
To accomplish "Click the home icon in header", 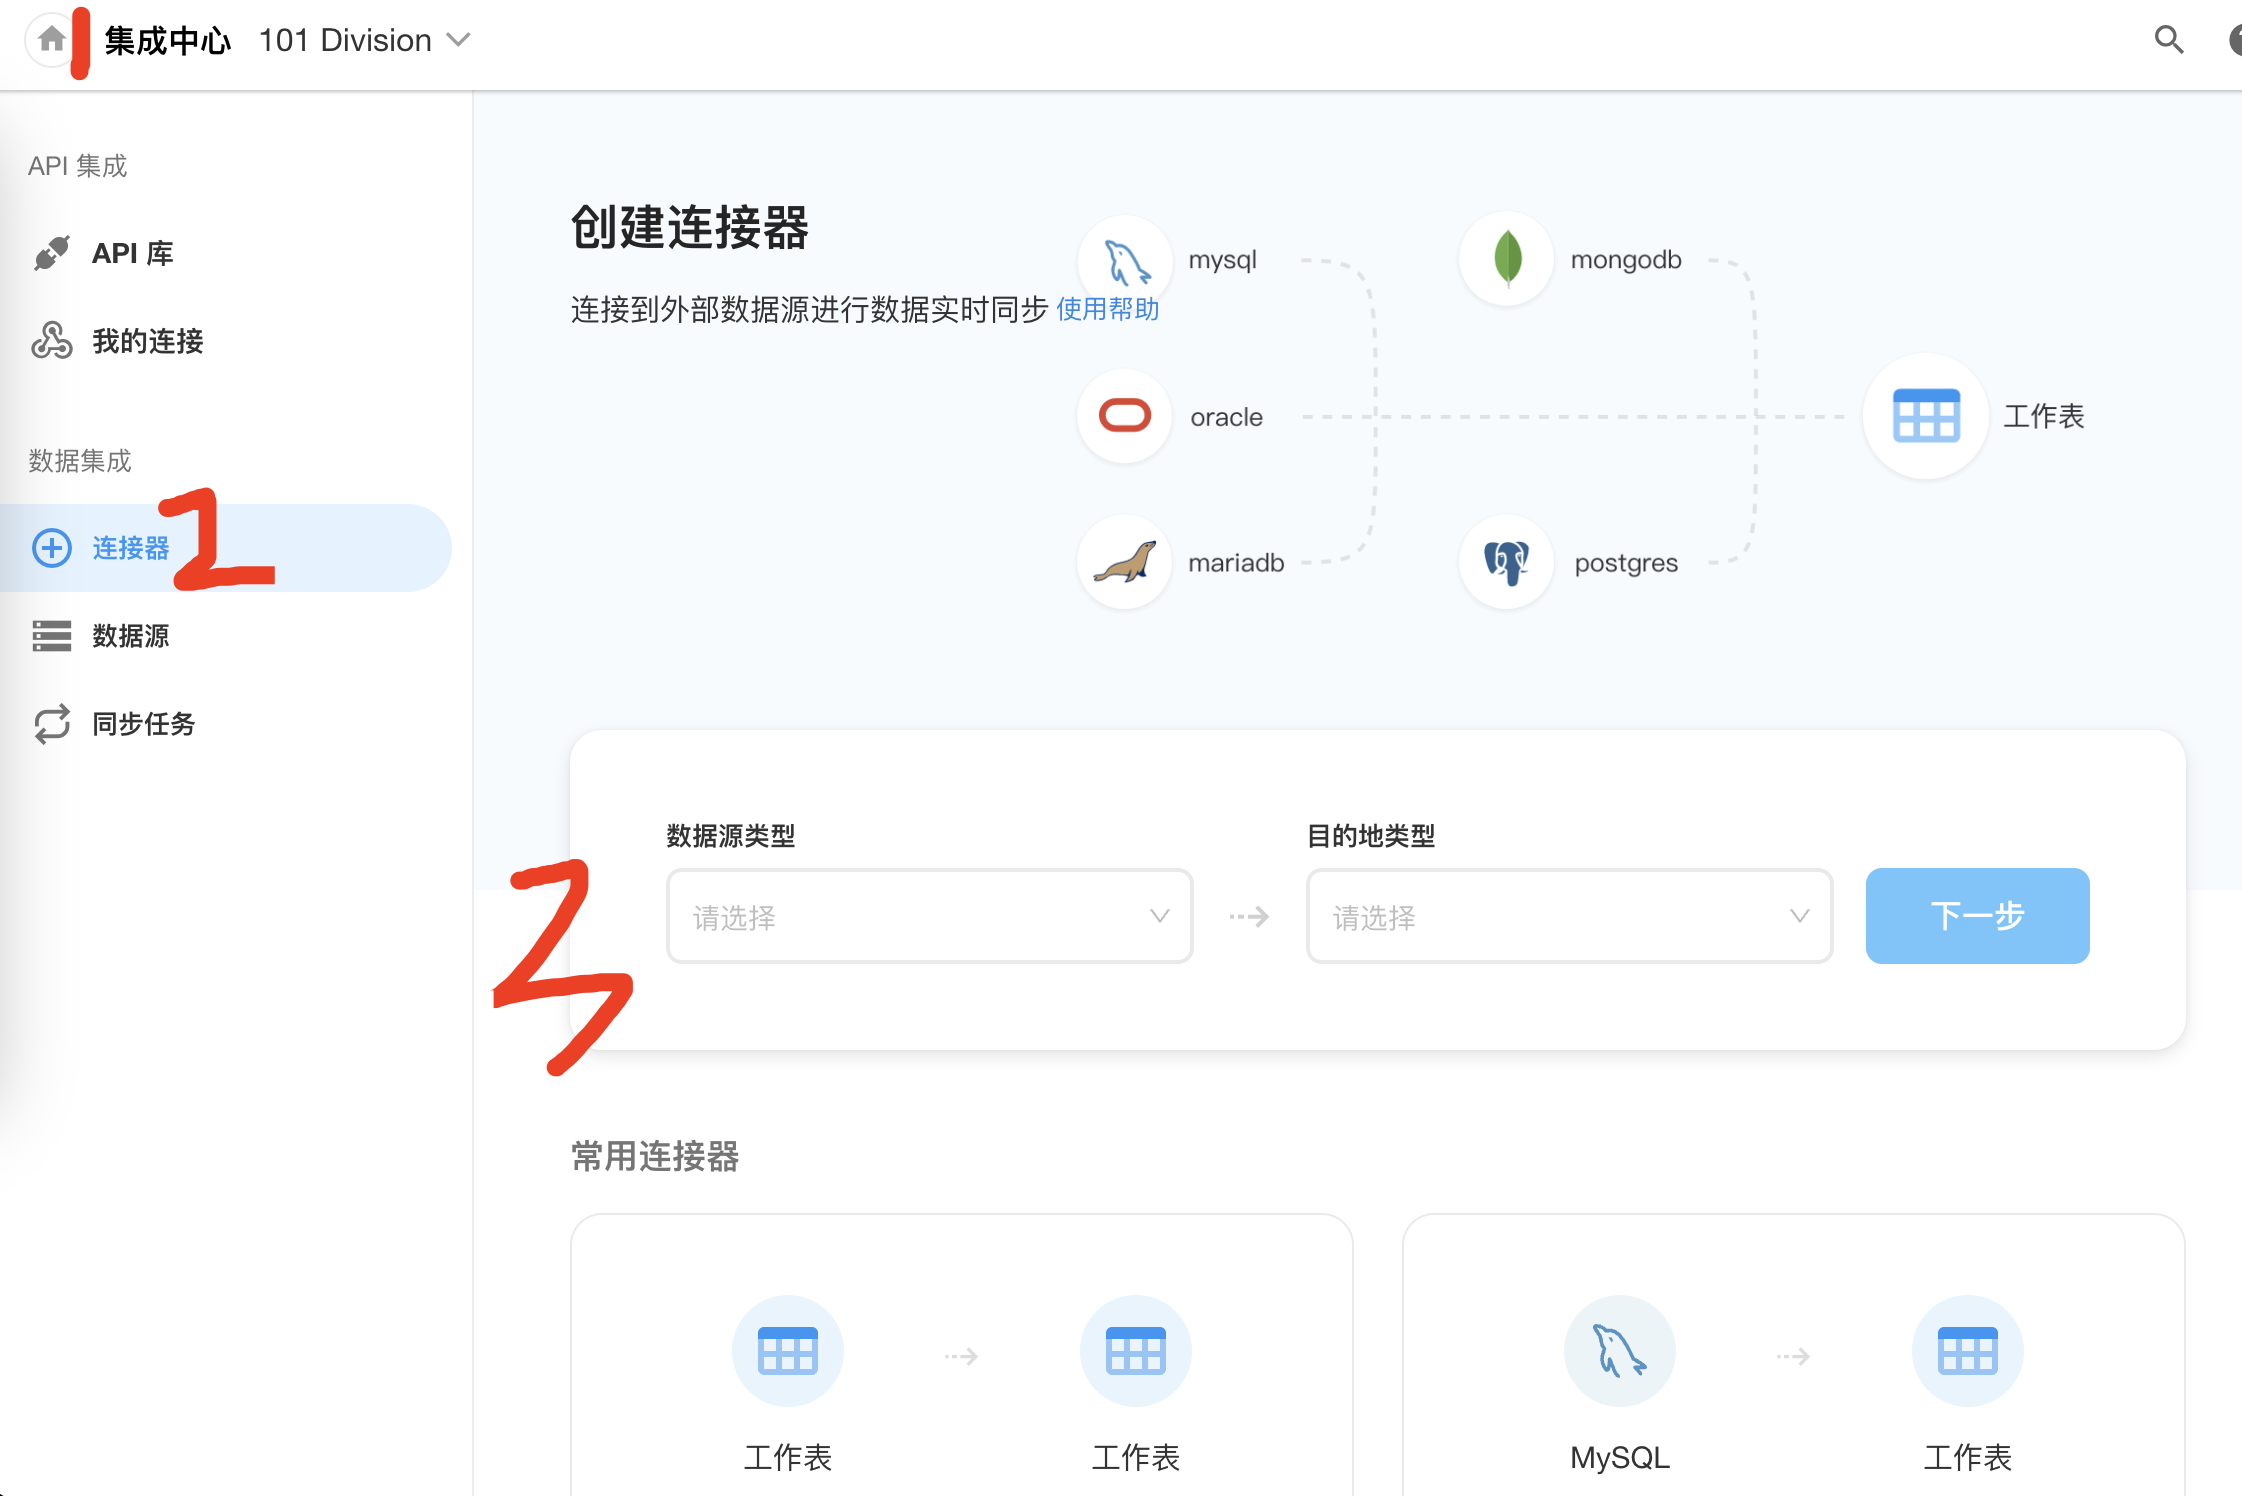I will tap(51, 40).
